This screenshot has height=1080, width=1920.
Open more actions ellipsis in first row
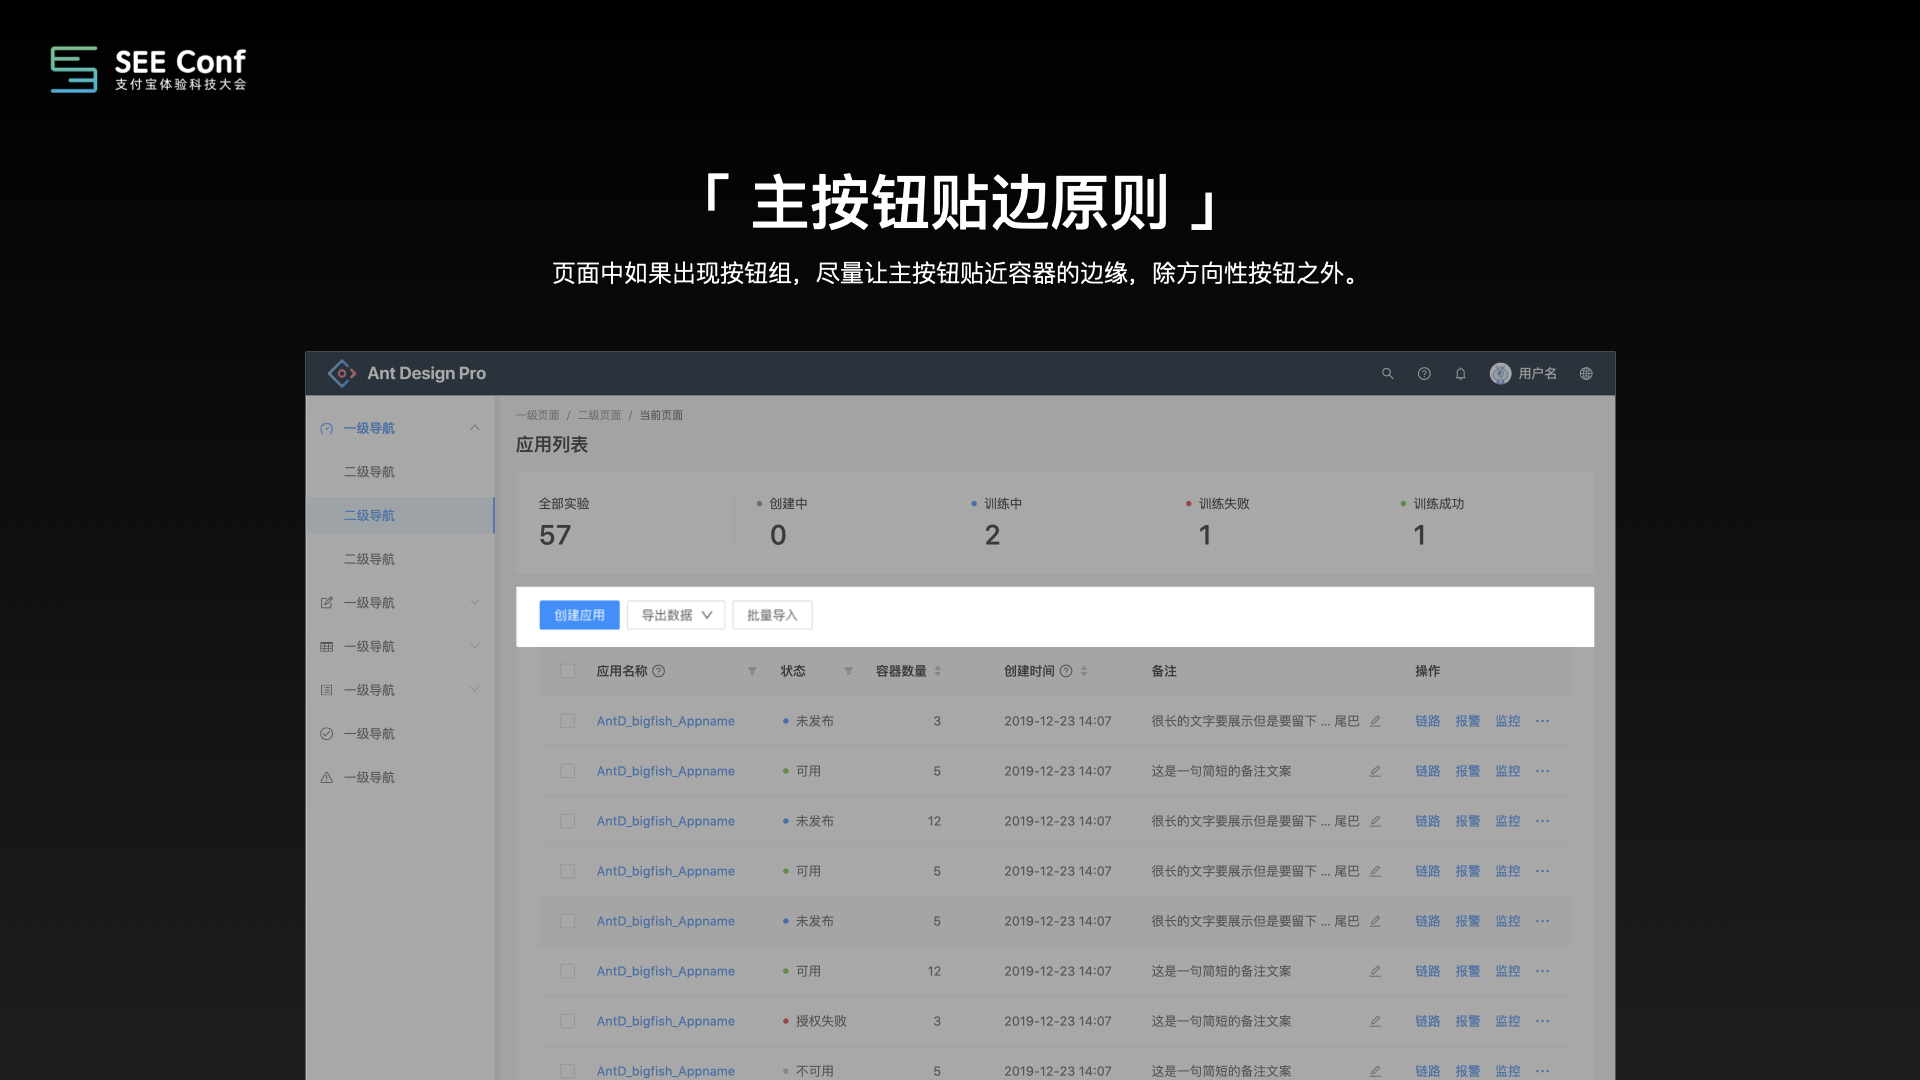pyautogui.click(x=1543, y=721)
